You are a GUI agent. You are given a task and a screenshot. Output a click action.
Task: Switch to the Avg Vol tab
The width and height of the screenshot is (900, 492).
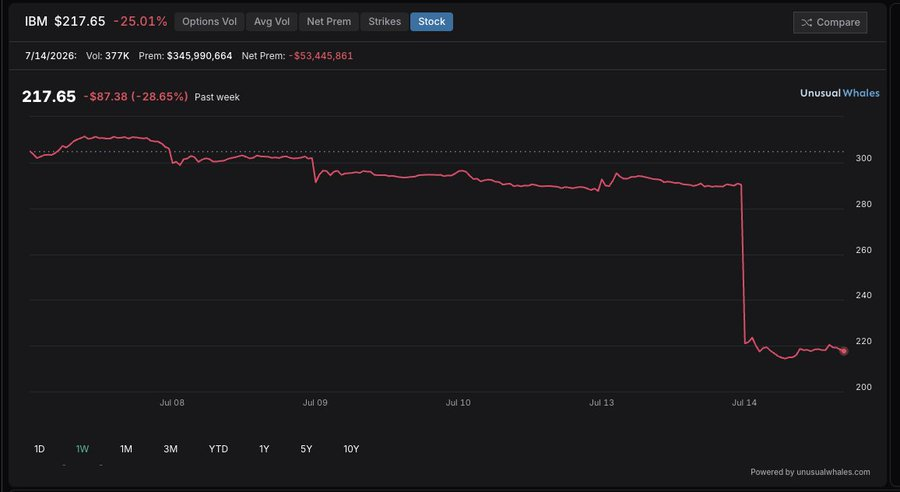point(271,22)
